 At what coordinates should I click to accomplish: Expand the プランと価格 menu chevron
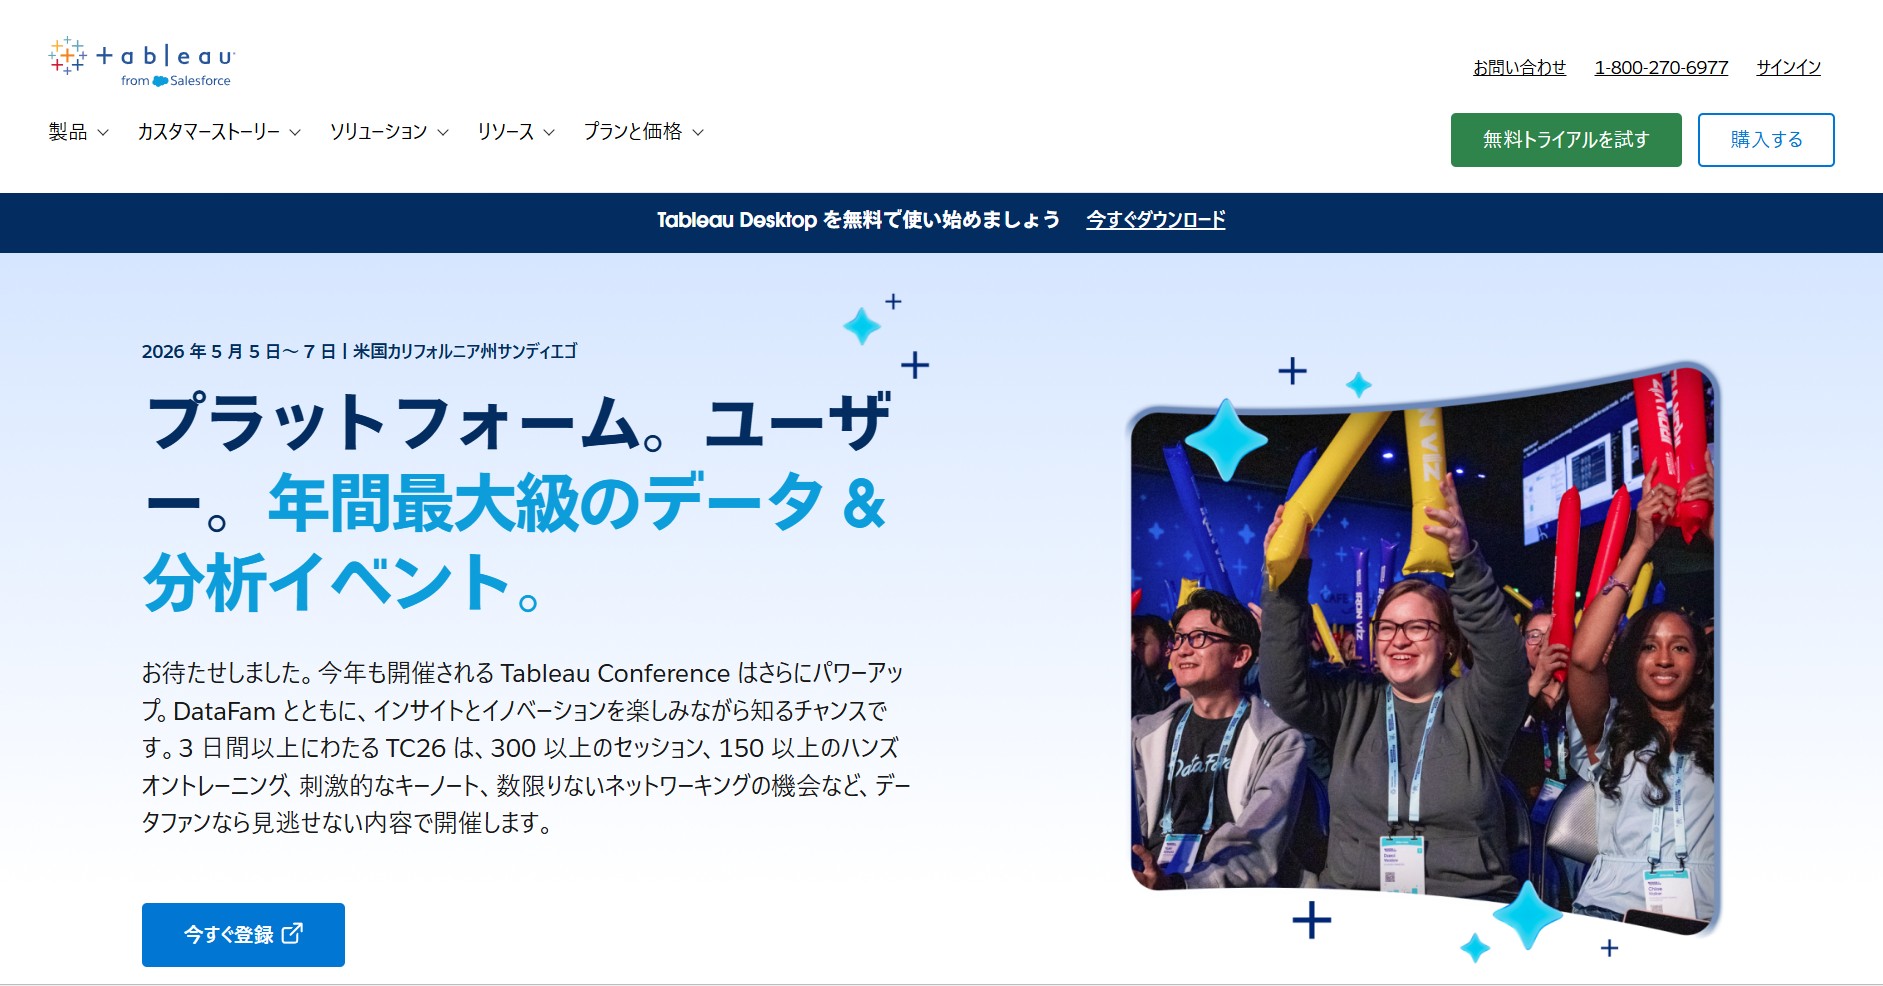click(698, 132)
